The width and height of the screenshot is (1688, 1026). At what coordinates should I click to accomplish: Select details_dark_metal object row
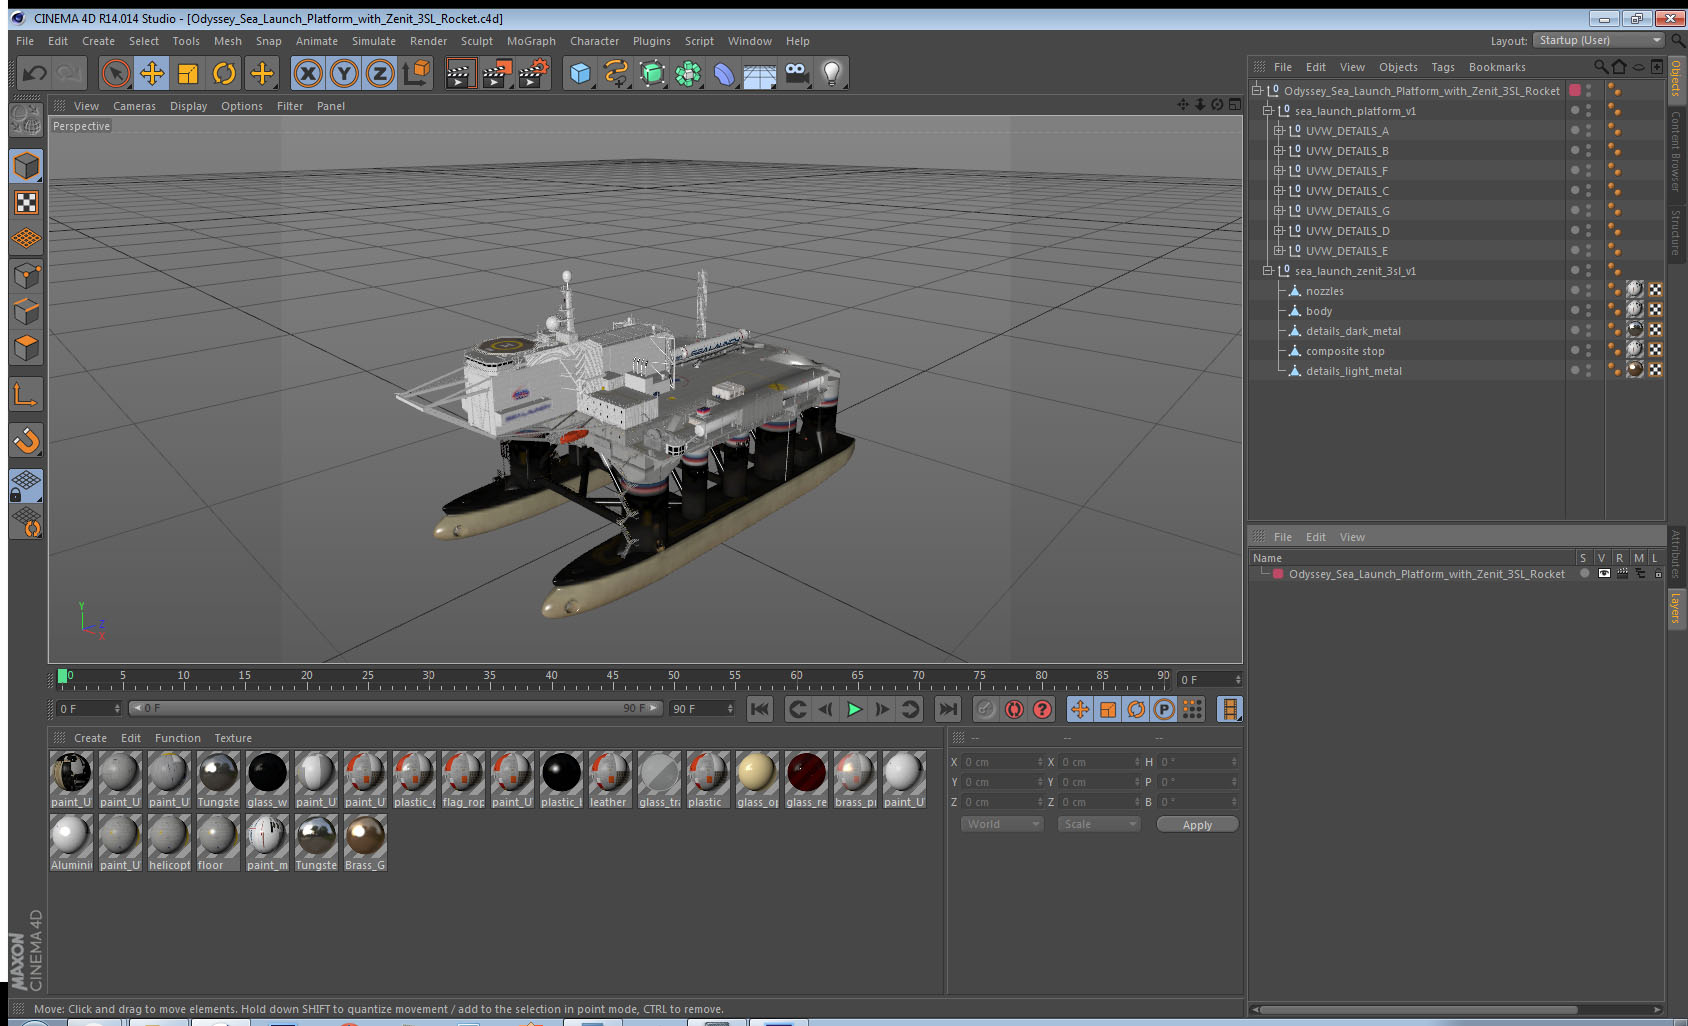tap(1353, 331)
